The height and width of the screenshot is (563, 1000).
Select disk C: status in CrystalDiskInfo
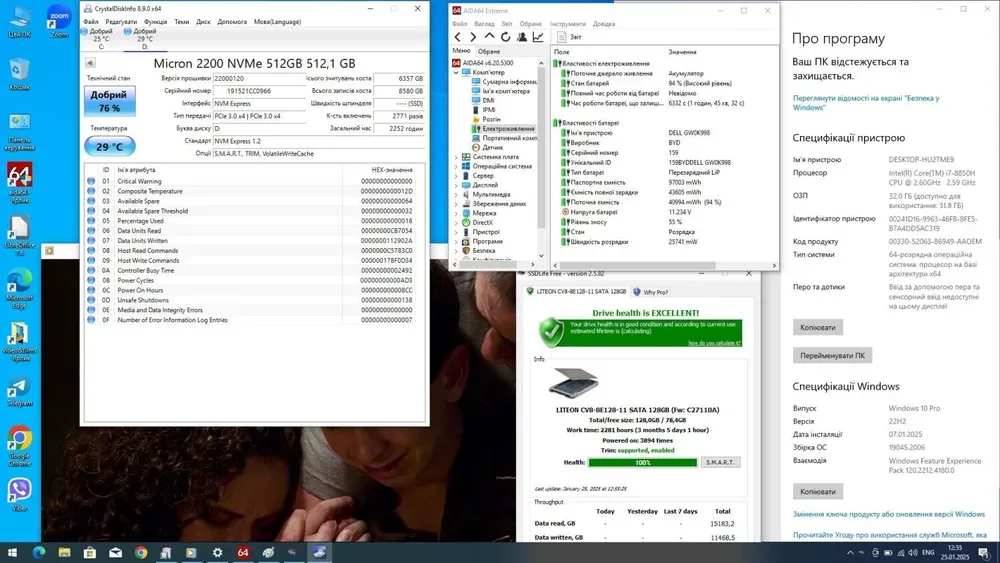100,38
